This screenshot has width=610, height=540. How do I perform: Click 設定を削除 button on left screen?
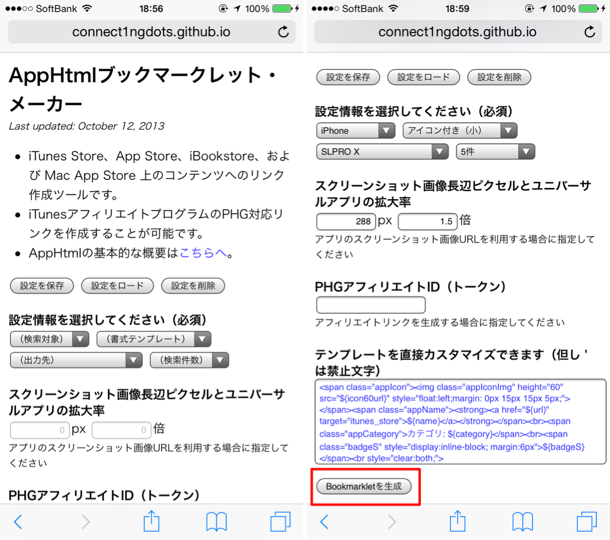[x=193, y=286]
